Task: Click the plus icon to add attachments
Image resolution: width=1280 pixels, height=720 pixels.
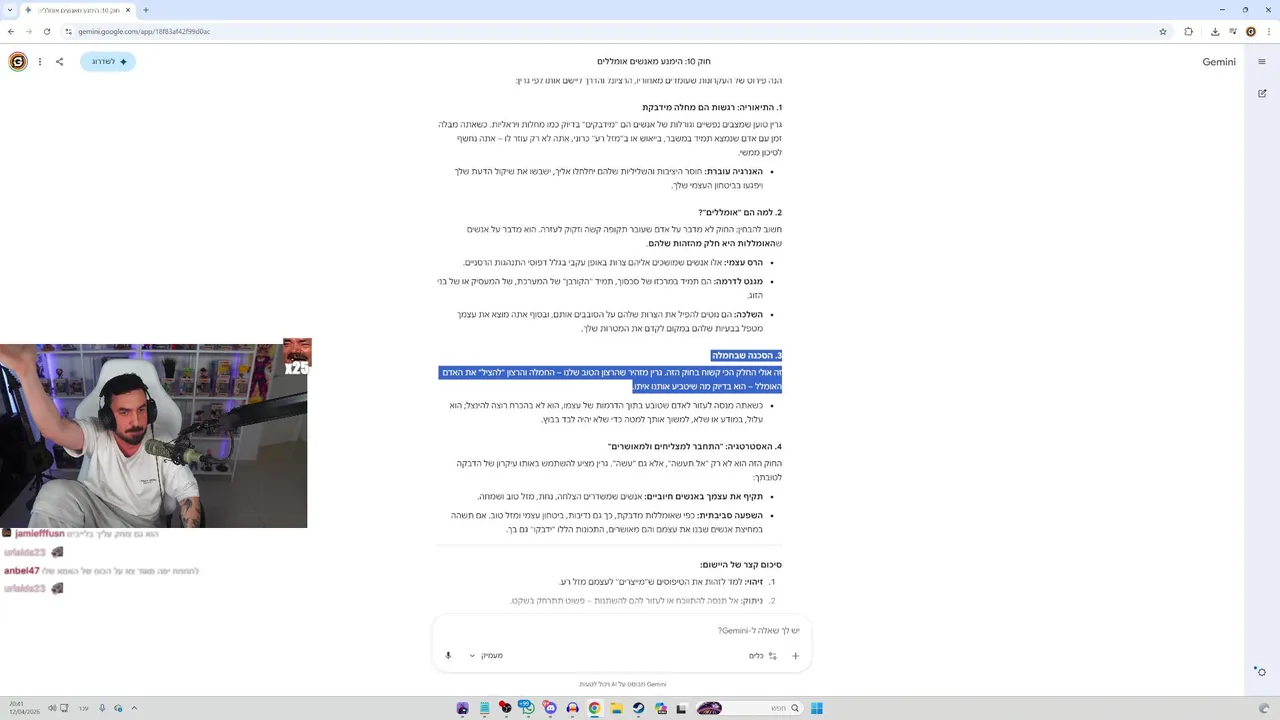Action: point(796,656)
